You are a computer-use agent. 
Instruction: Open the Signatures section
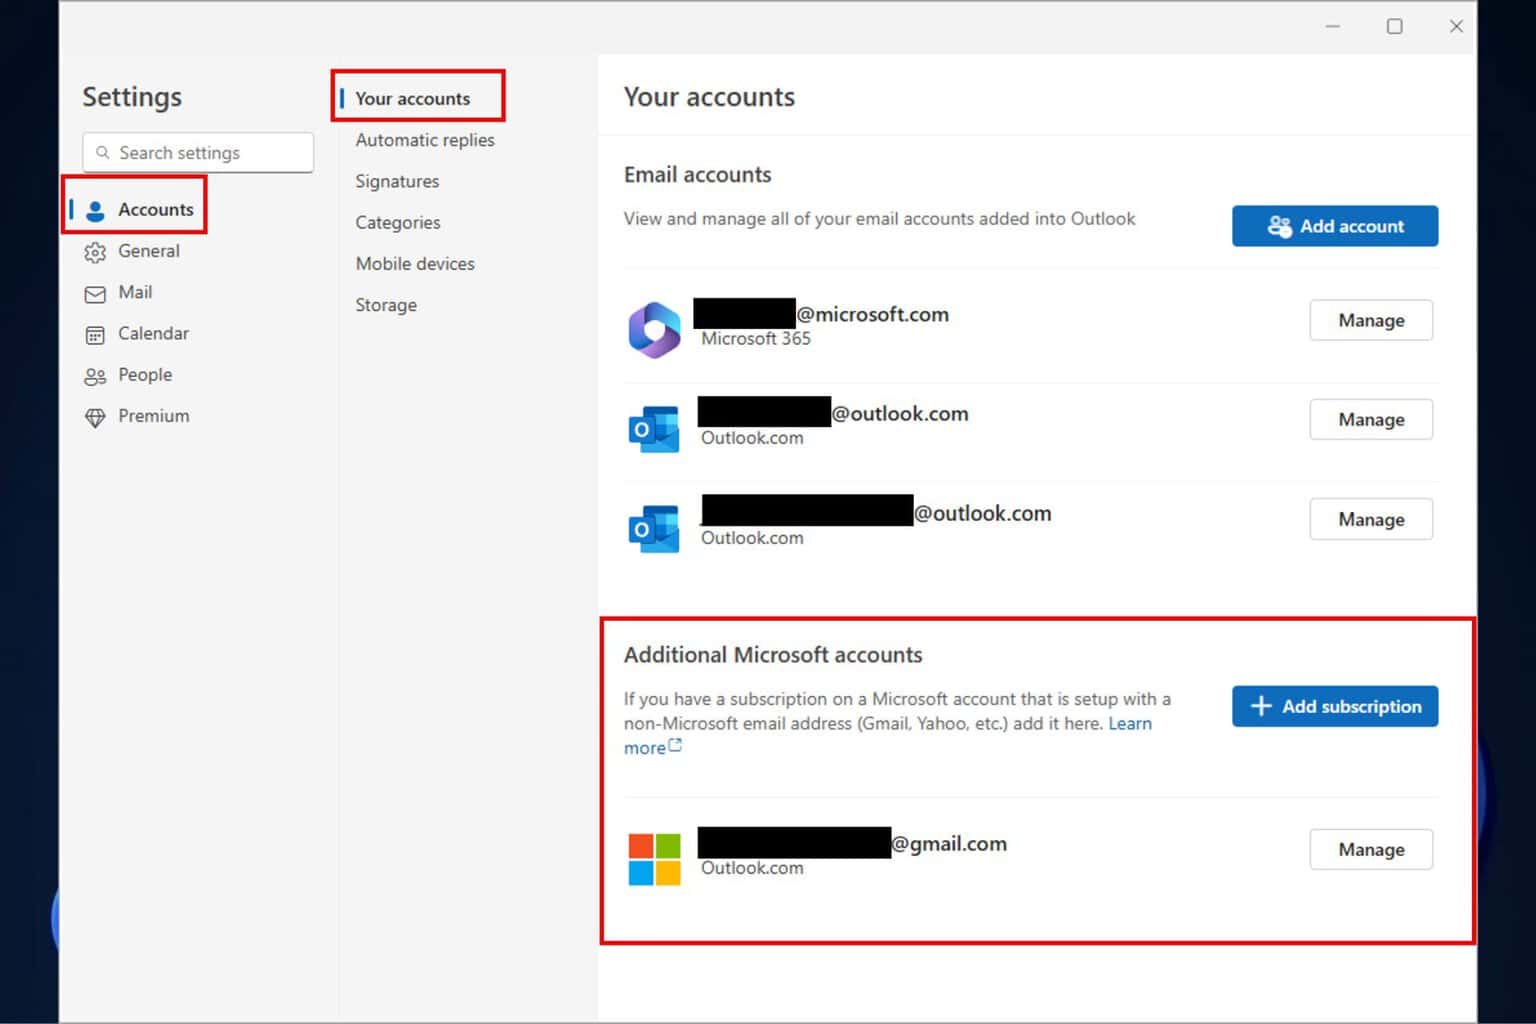coord(397,181)
